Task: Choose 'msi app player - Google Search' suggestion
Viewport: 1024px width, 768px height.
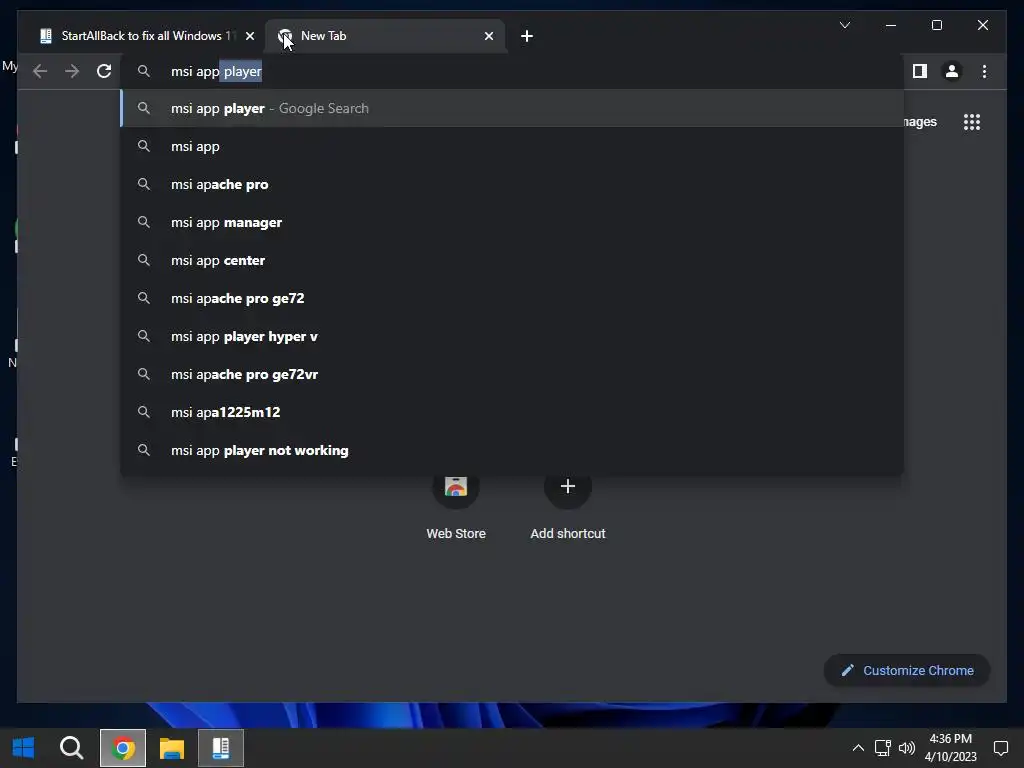Action: 513,108
